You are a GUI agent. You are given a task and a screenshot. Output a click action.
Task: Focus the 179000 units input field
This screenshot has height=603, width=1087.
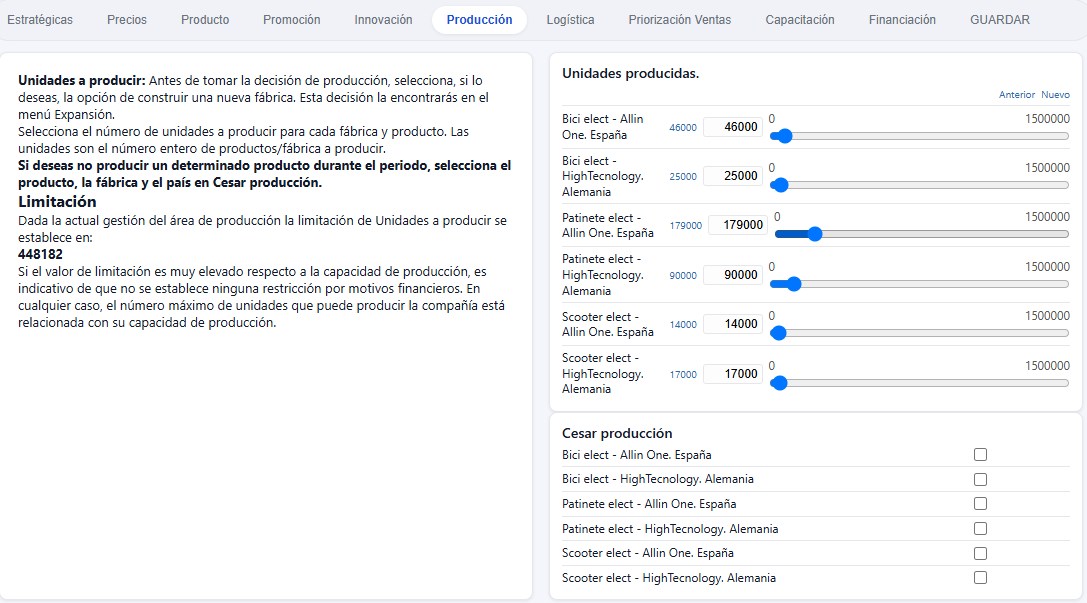738,225
